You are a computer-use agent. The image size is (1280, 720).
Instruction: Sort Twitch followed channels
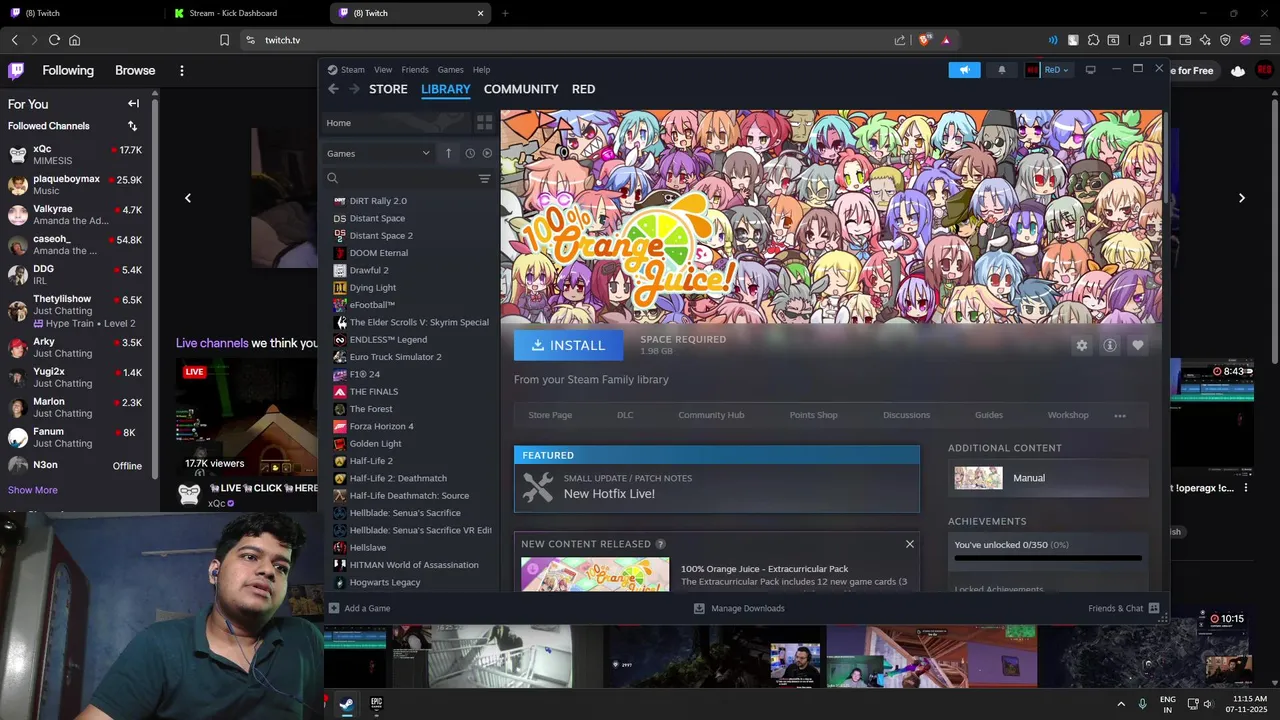(x=132, y=126)
